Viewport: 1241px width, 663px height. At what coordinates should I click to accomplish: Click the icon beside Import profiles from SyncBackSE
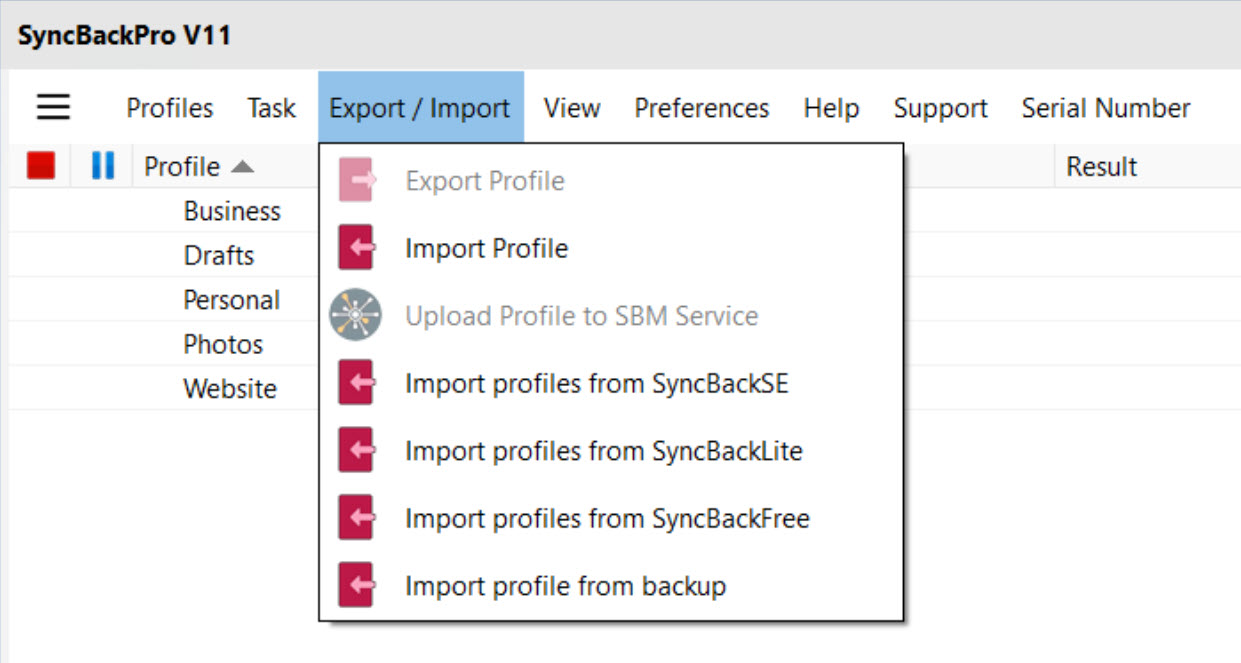(x=356, y=383)
